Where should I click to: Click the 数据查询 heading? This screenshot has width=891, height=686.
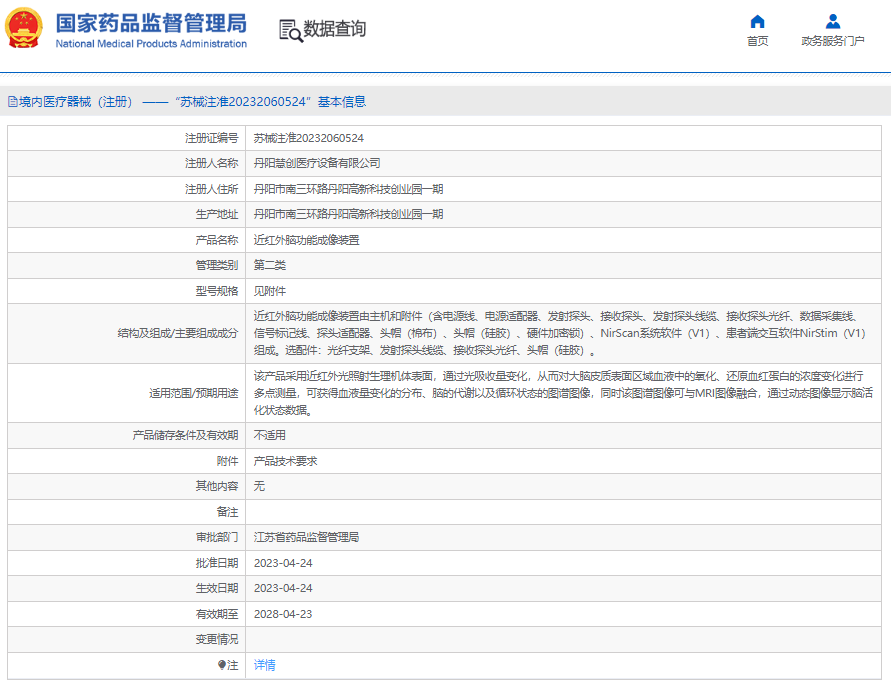click(334, 28)
